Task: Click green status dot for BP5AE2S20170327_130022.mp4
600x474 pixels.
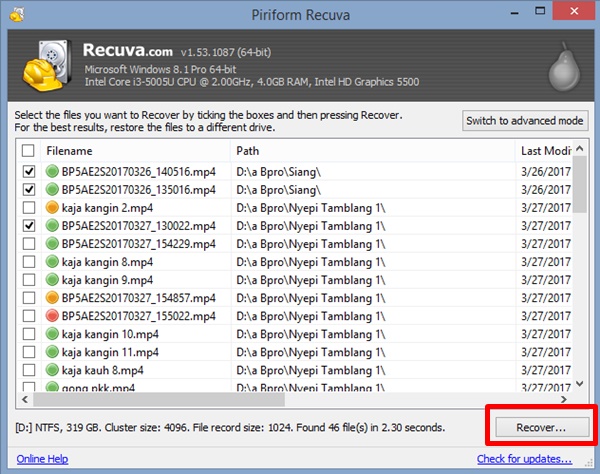Action: coord(52,225)
